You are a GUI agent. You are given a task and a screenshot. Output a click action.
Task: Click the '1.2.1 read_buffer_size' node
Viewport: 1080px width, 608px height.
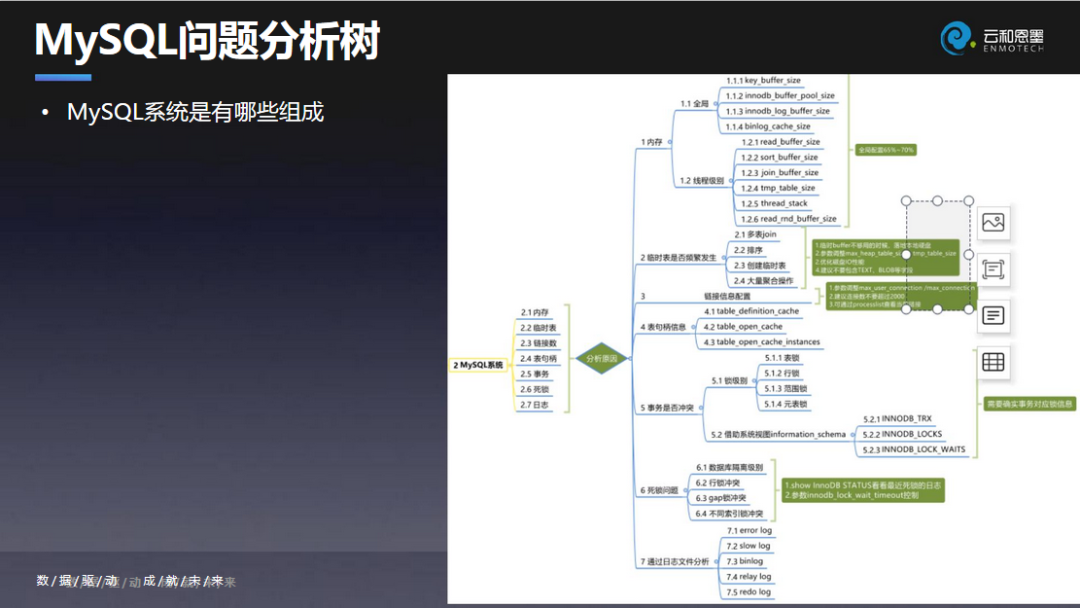point(780,142)
